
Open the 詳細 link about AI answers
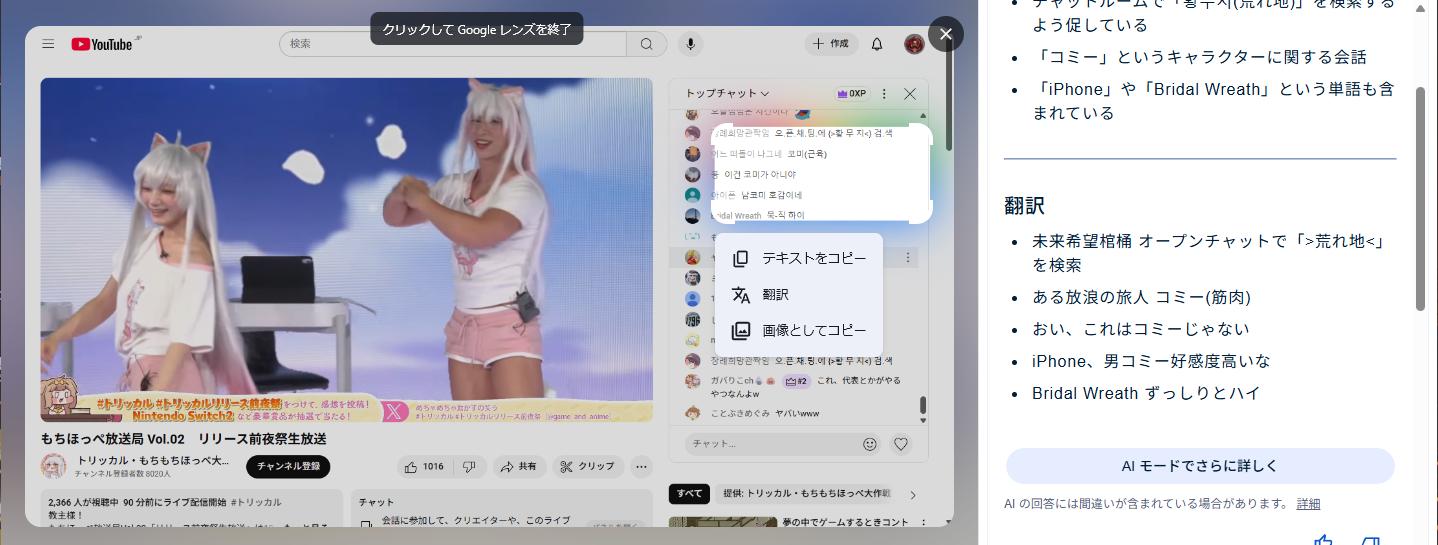(1308, 504)
